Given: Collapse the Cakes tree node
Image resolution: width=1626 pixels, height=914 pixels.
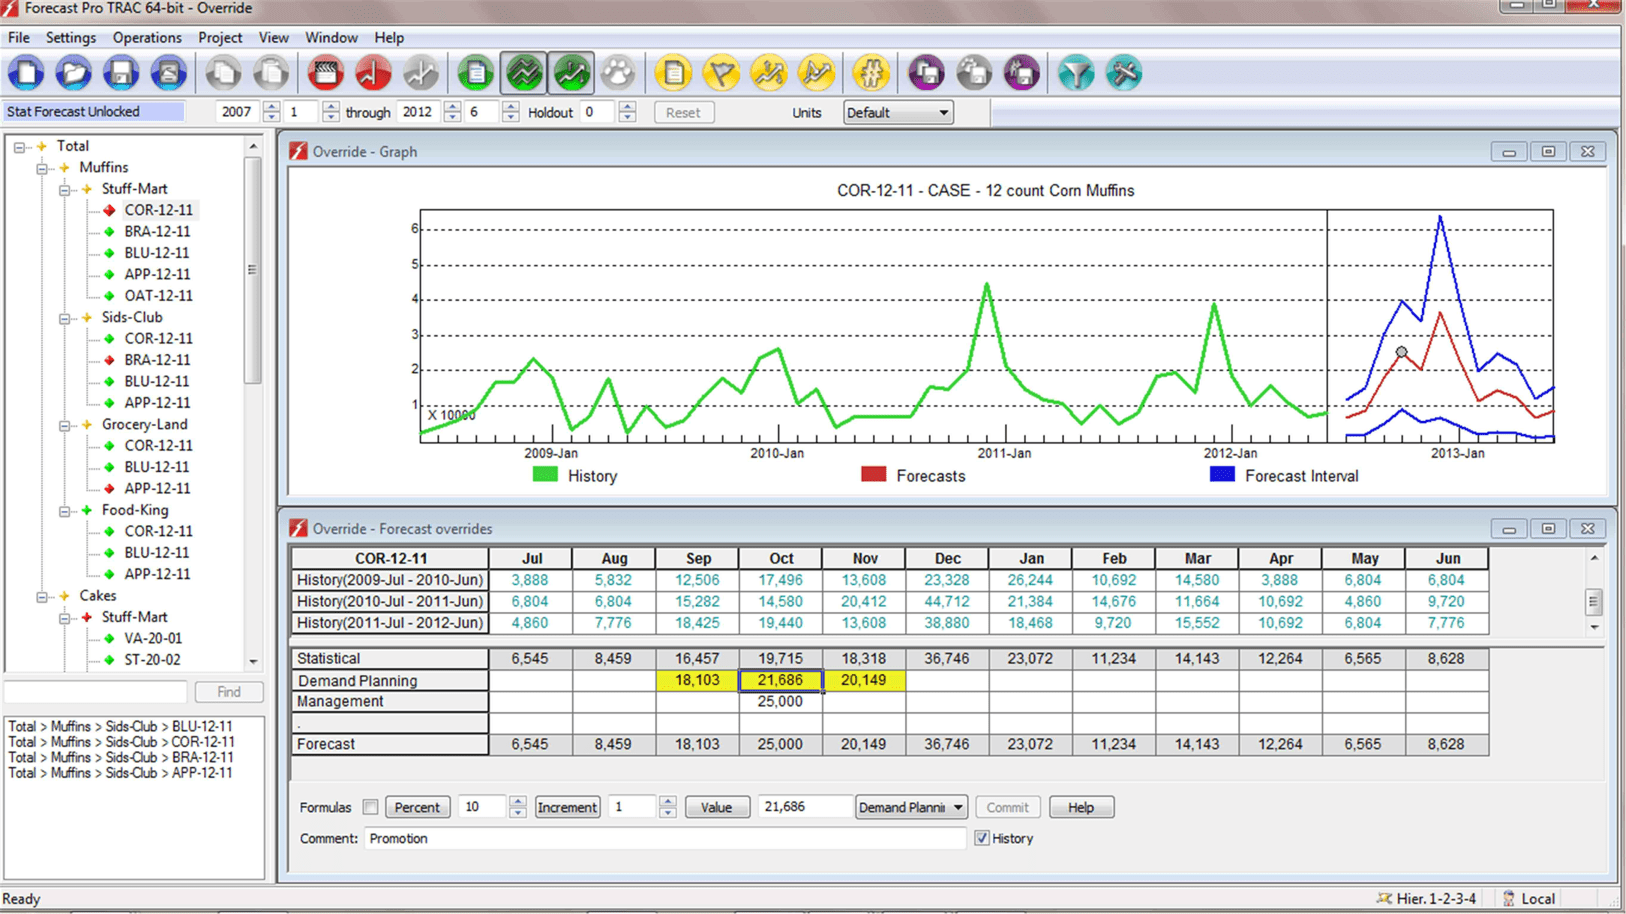Looking at the screenshot, I should [x=42, y=596].
